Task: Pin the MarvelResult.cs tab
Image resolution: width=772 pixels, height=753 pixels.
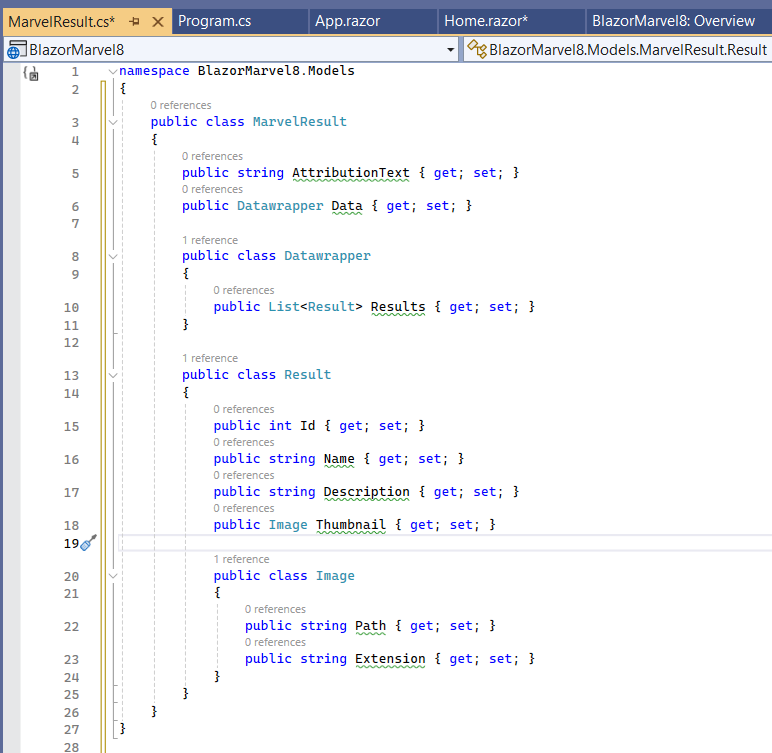Action: [x=134, y=22]
